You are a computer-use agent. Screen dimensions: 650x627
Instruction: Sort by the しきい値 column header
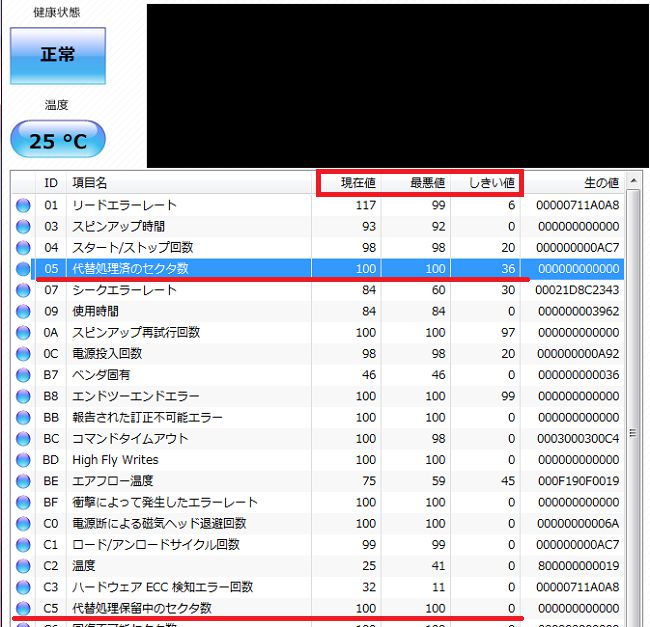tap(485, 183)
